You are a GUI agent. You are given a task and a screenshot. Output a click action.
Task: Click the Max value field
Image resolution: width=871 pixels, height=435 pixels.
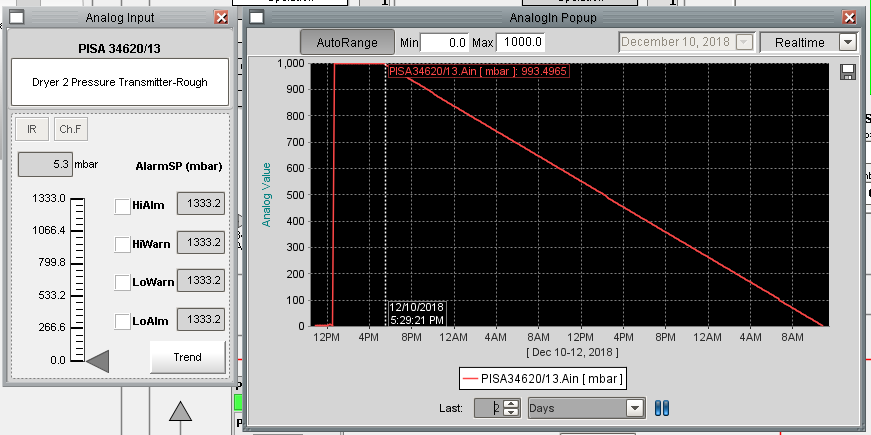click(x=520, y=42)
